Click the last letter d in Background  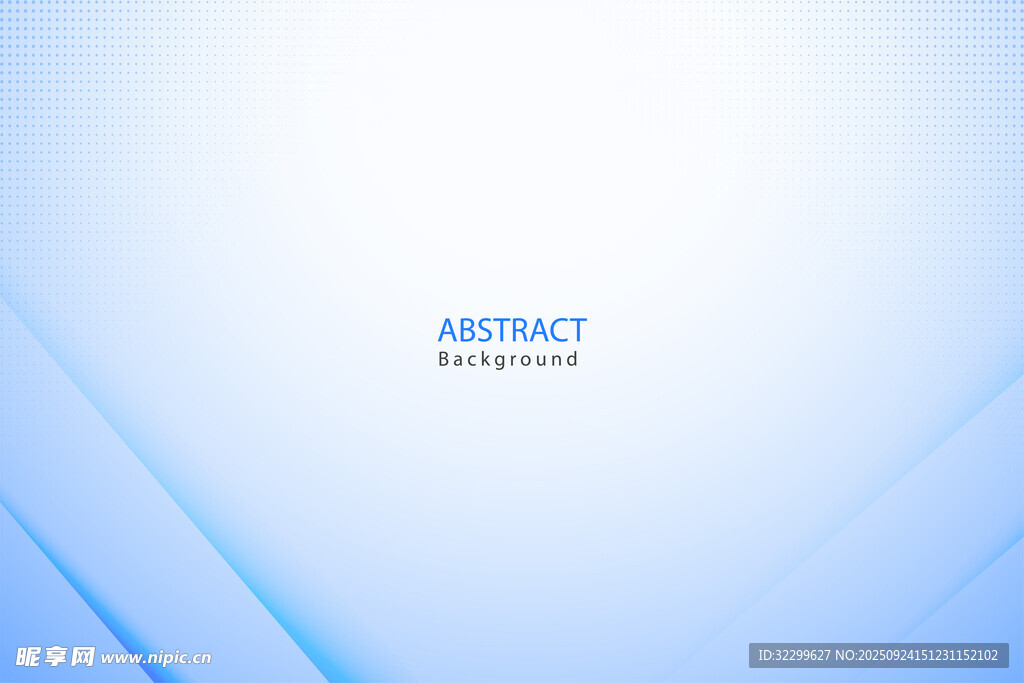[572, 359]
